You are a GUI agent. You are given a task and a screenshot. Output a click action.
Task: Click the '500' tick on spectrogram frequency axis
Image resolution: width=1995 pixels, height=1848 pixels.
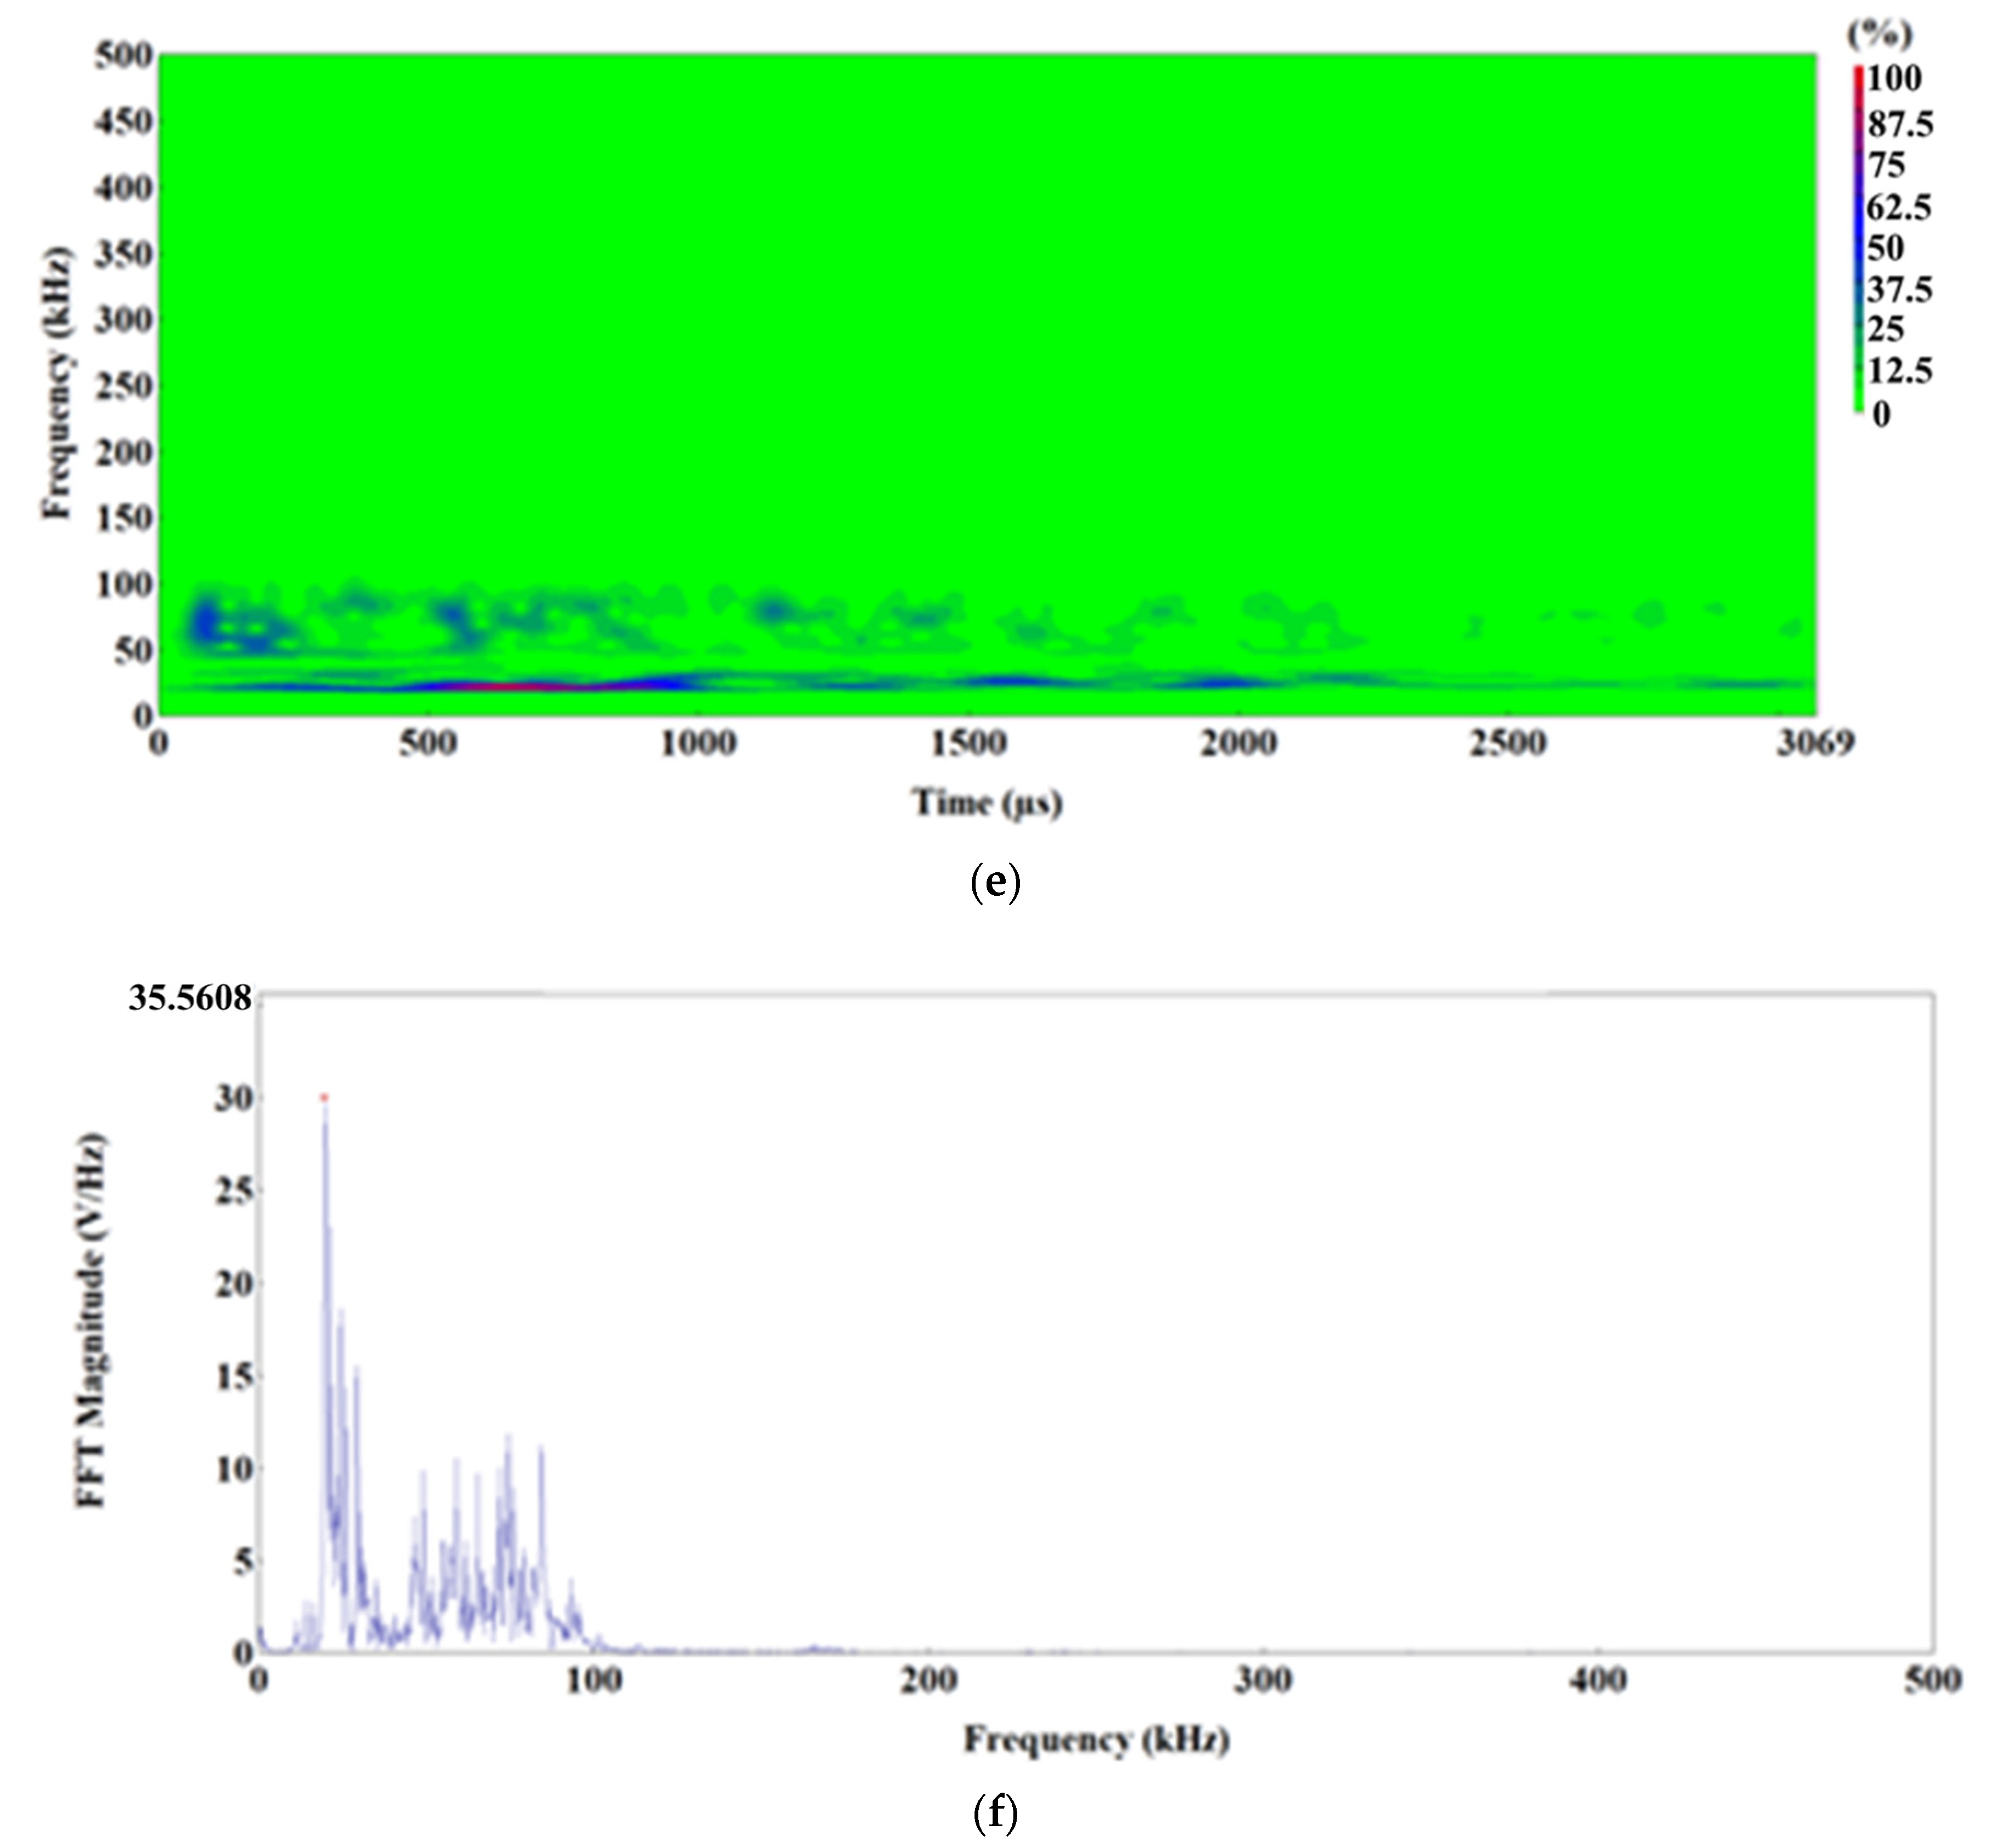[124, 55]
